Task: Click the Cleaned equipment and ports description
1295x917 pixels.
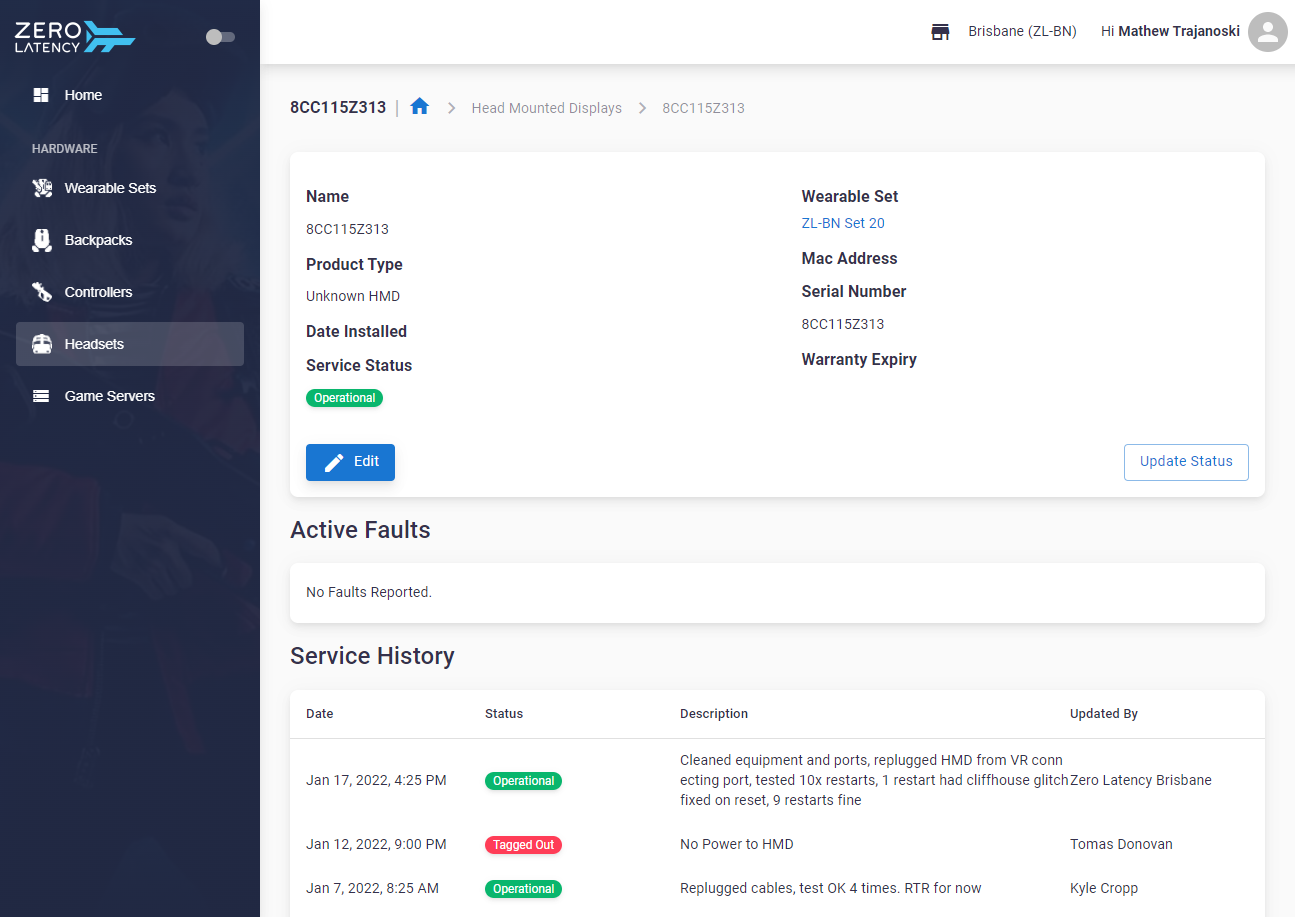Action: (874, 780)
